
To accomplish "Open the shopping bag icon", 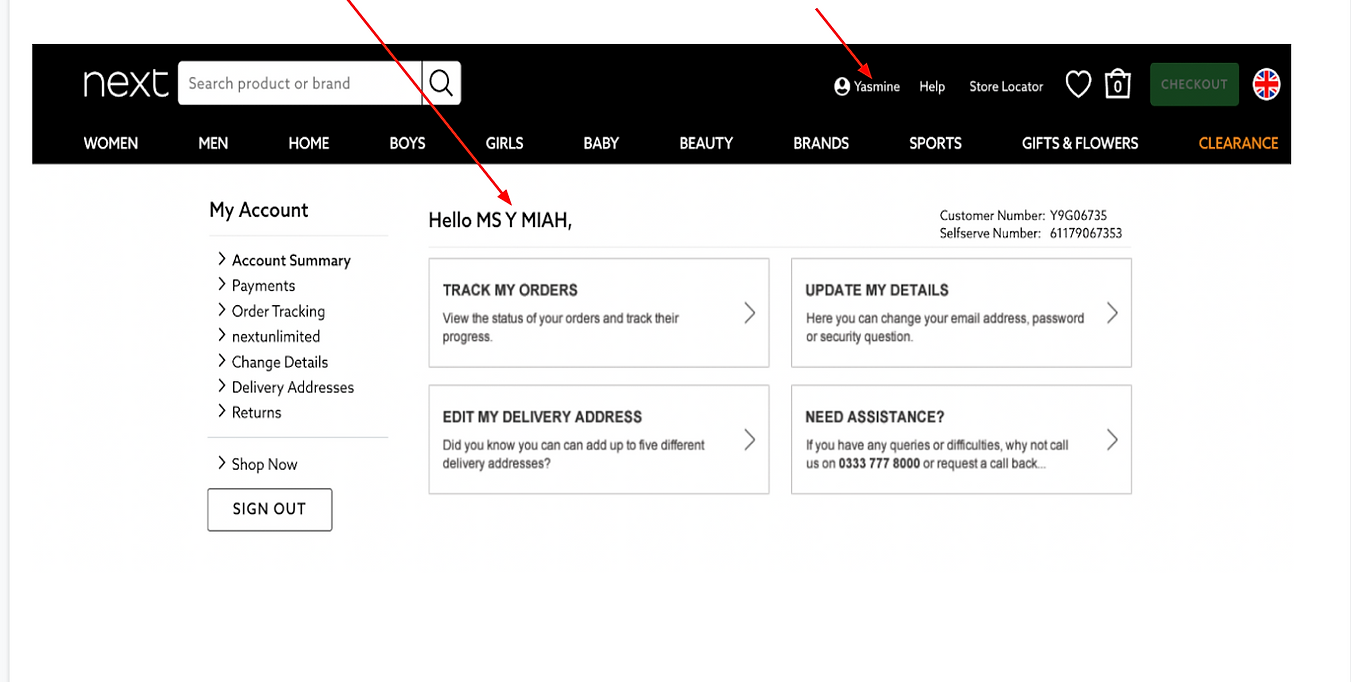I will pyautogui.click(x=1117, y=84).
